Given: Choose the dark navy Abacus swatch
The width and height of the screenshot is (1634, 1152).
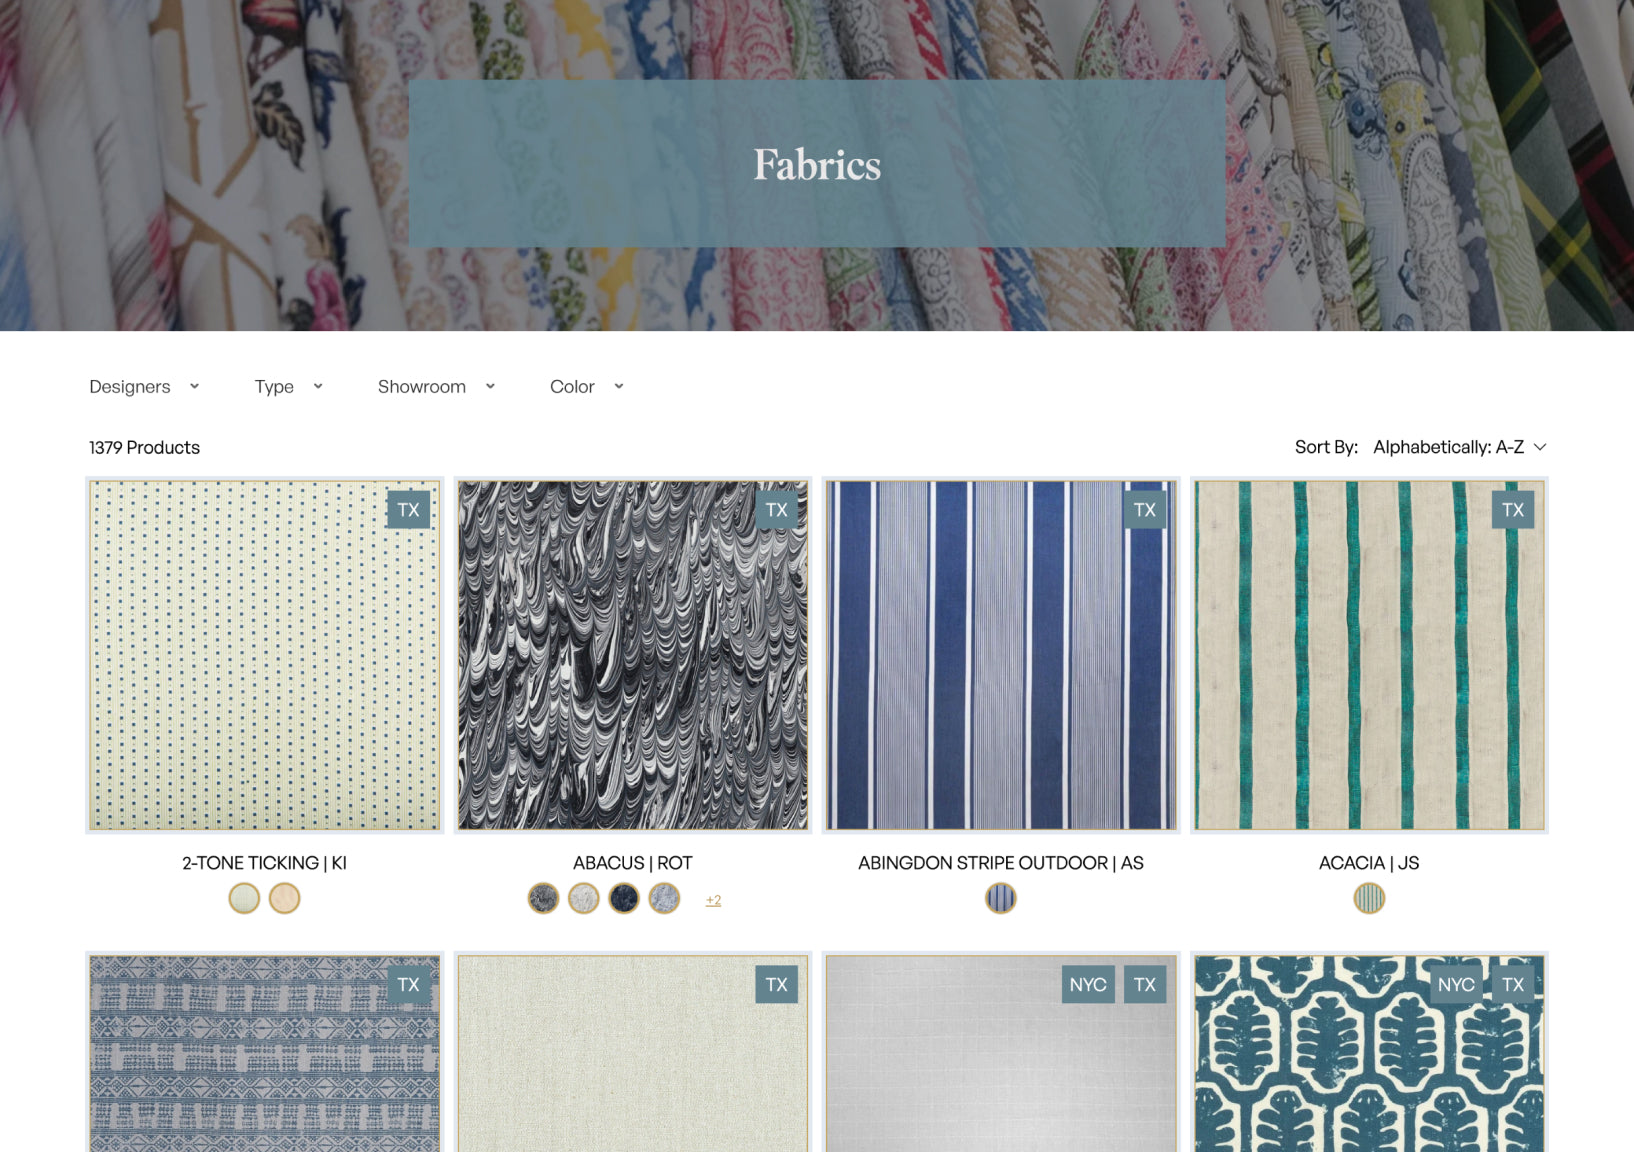Looking at the screenshot, I should click(x=624, y=899).
